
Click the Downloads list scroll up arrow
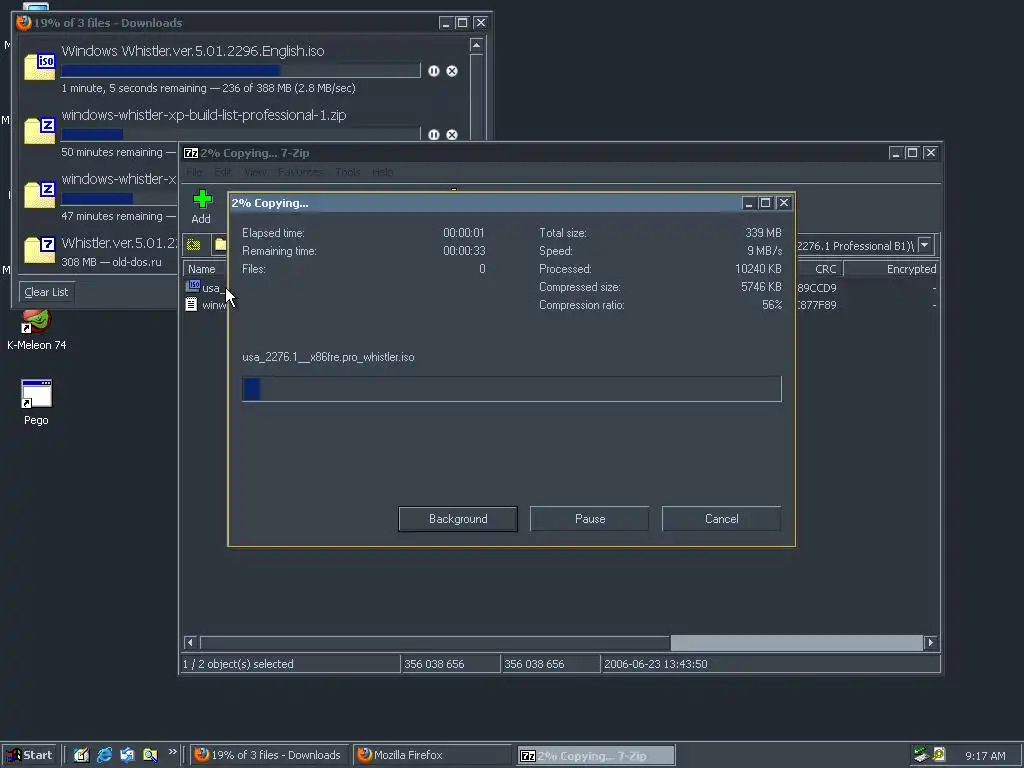point(476,45)
